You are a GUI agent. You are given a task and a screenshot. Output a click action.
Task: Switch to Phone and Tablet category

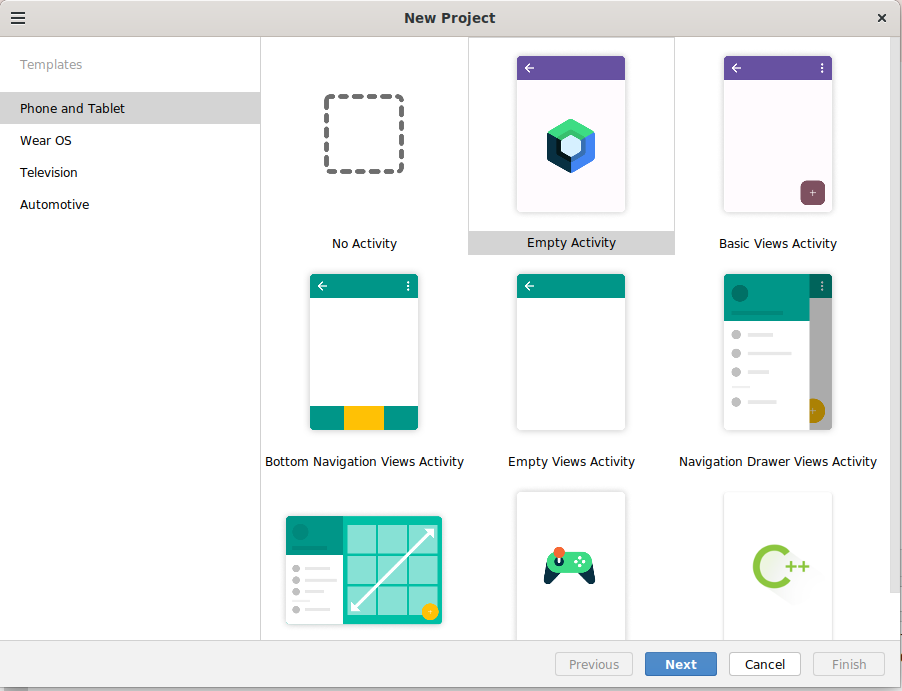click(72, 108)
